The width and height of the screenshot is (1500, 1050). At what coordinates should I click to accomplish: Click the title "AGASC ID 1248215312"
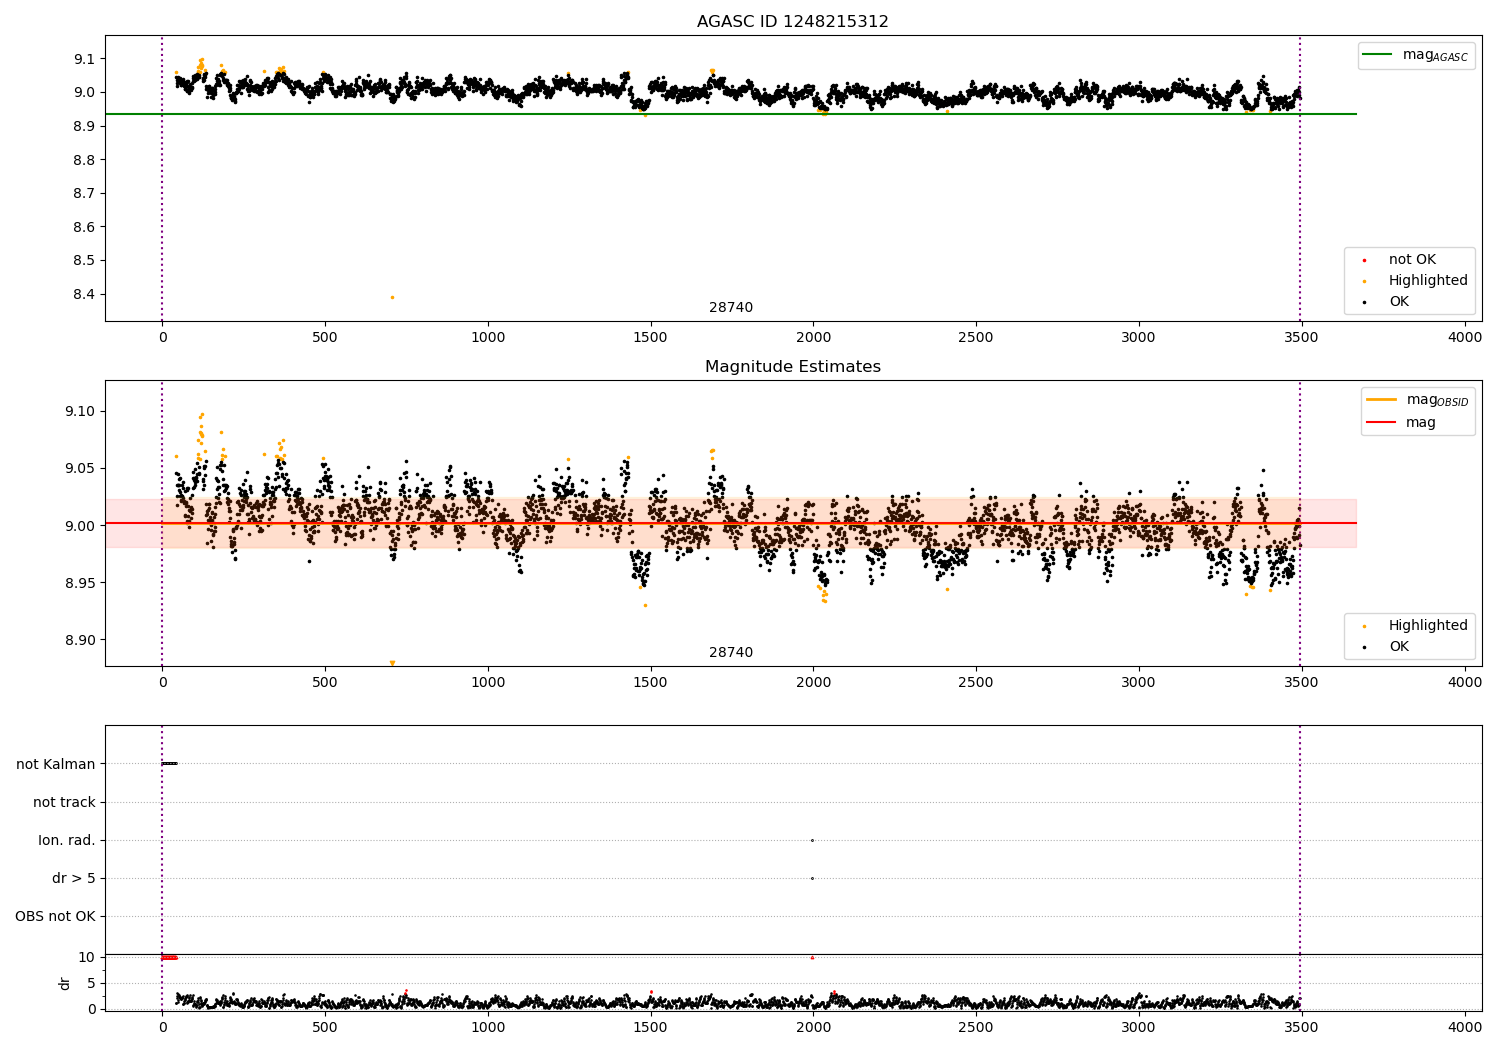(x=793, y=22)
